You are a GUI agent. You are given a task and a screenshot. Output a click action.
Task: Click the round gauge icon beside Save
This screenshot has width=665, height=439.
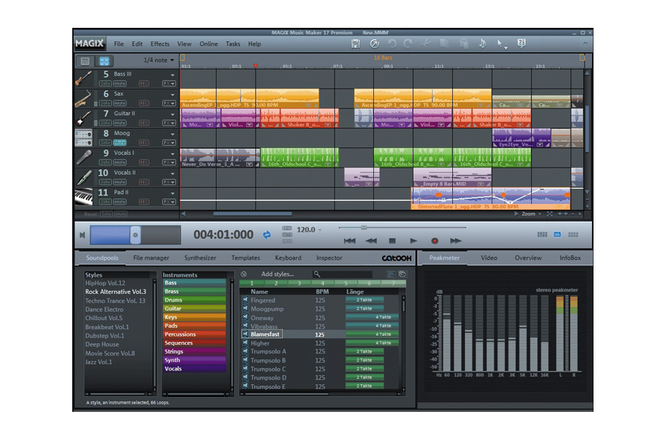point(374,43)
